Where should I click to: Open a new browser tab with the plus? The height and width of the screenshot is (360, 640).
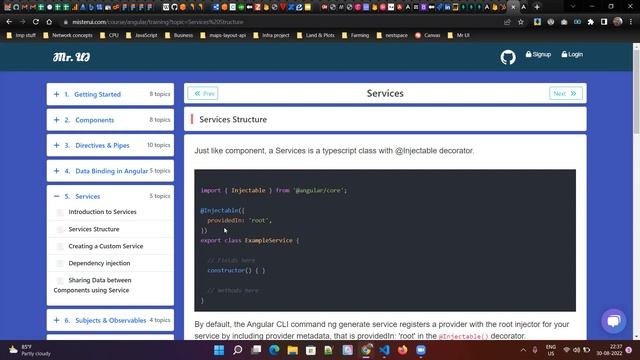tap(537, 7)
